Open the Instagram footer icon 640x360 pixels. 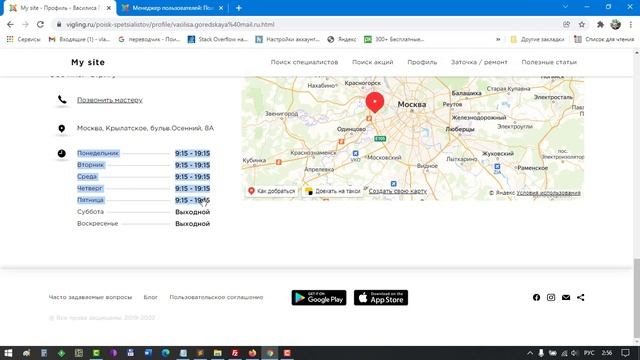[x=551, y=298]
